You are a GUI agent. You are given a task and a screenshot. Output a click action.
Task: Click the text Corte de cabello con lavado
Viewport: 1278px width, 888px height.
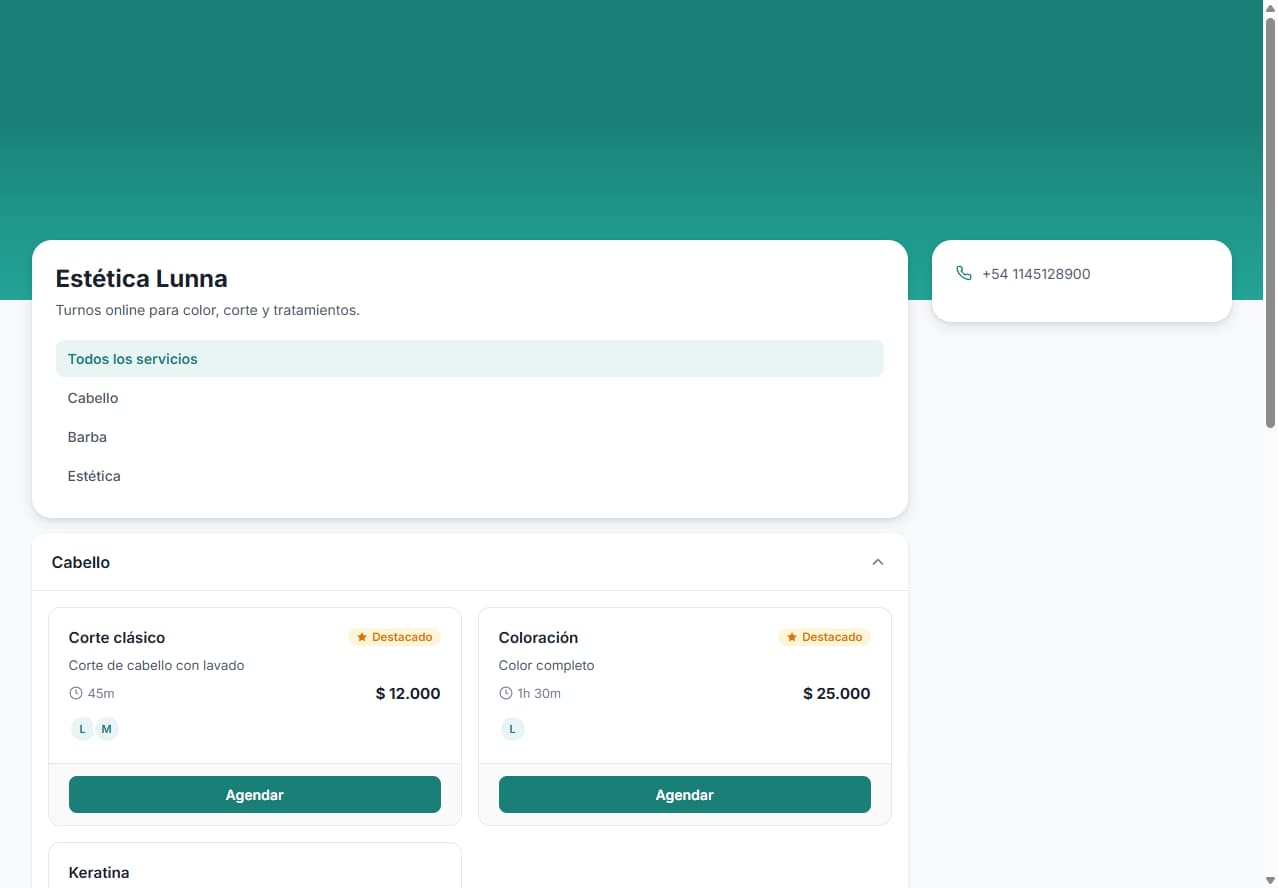point(157,666)
